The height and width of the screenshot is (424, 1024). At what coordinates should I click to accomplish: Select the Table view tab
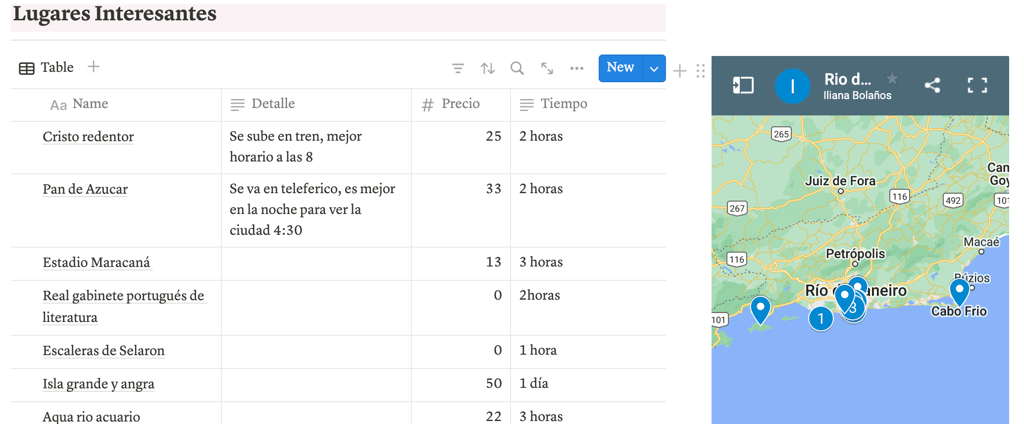46,68
